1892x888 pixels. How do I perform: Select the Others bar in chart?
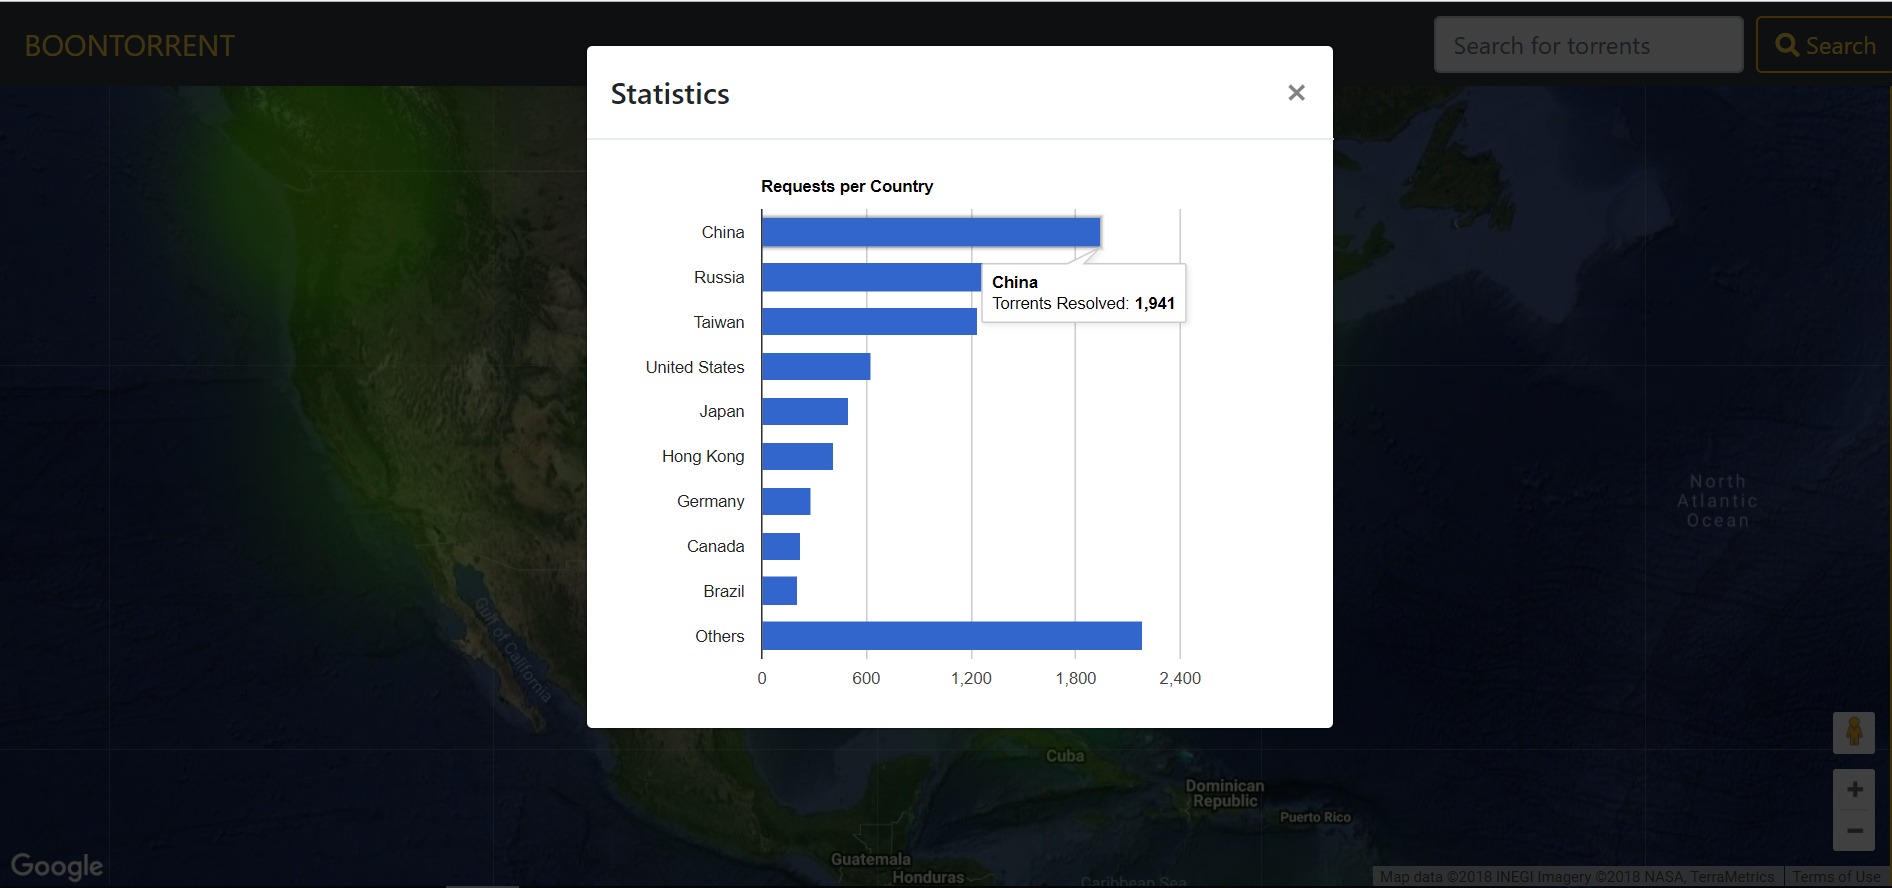coord(952,636)
